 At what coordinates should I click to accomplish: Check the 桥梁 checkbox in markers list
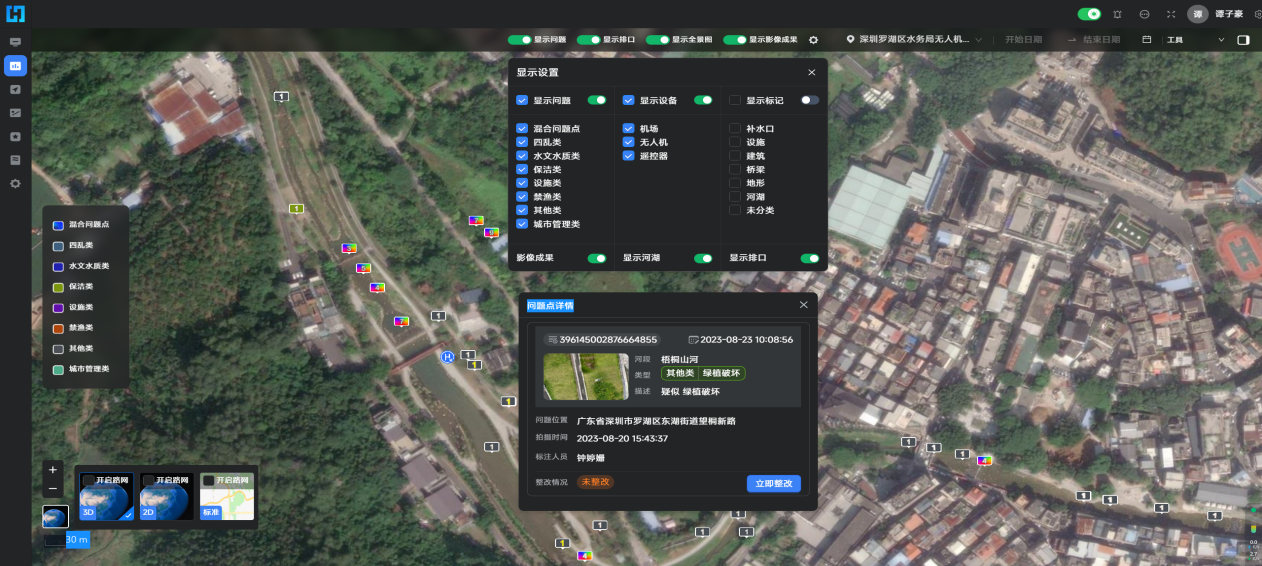(735, 170)
